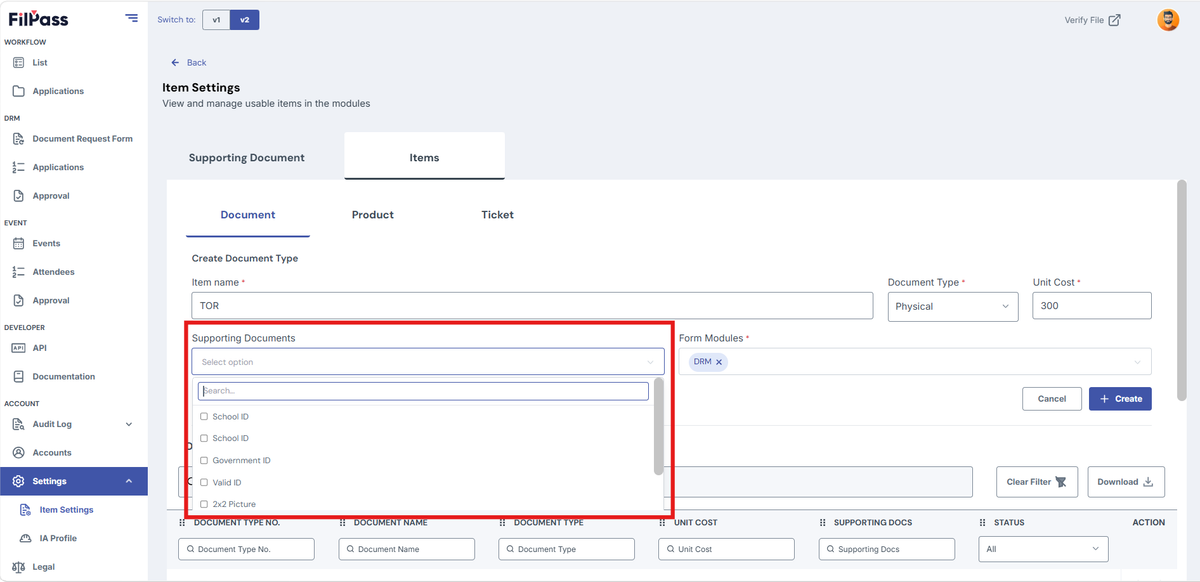Check the 2x2 Picture option
This screenshot has width=1200, height=582.
coord(204,504)
